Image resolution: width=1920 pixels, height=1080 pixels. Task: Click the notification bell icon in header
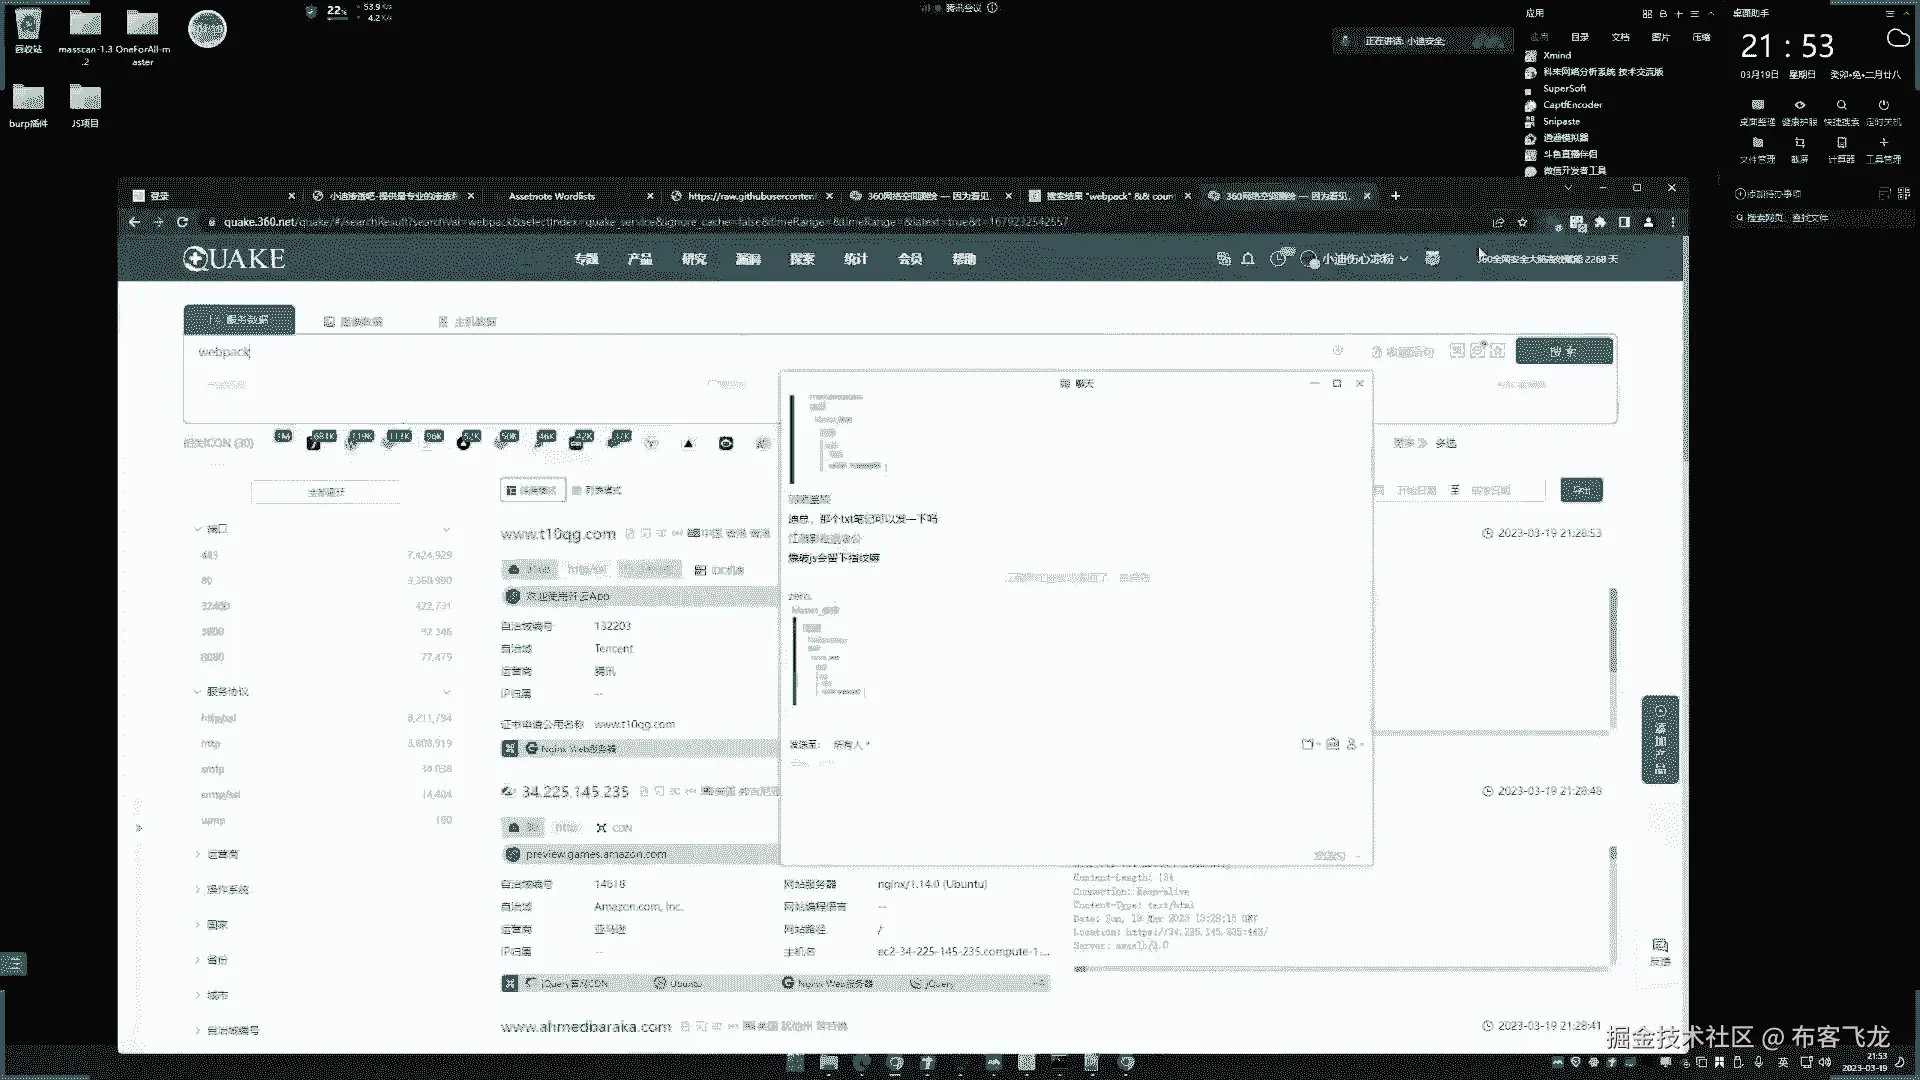tap(1248, 259)
